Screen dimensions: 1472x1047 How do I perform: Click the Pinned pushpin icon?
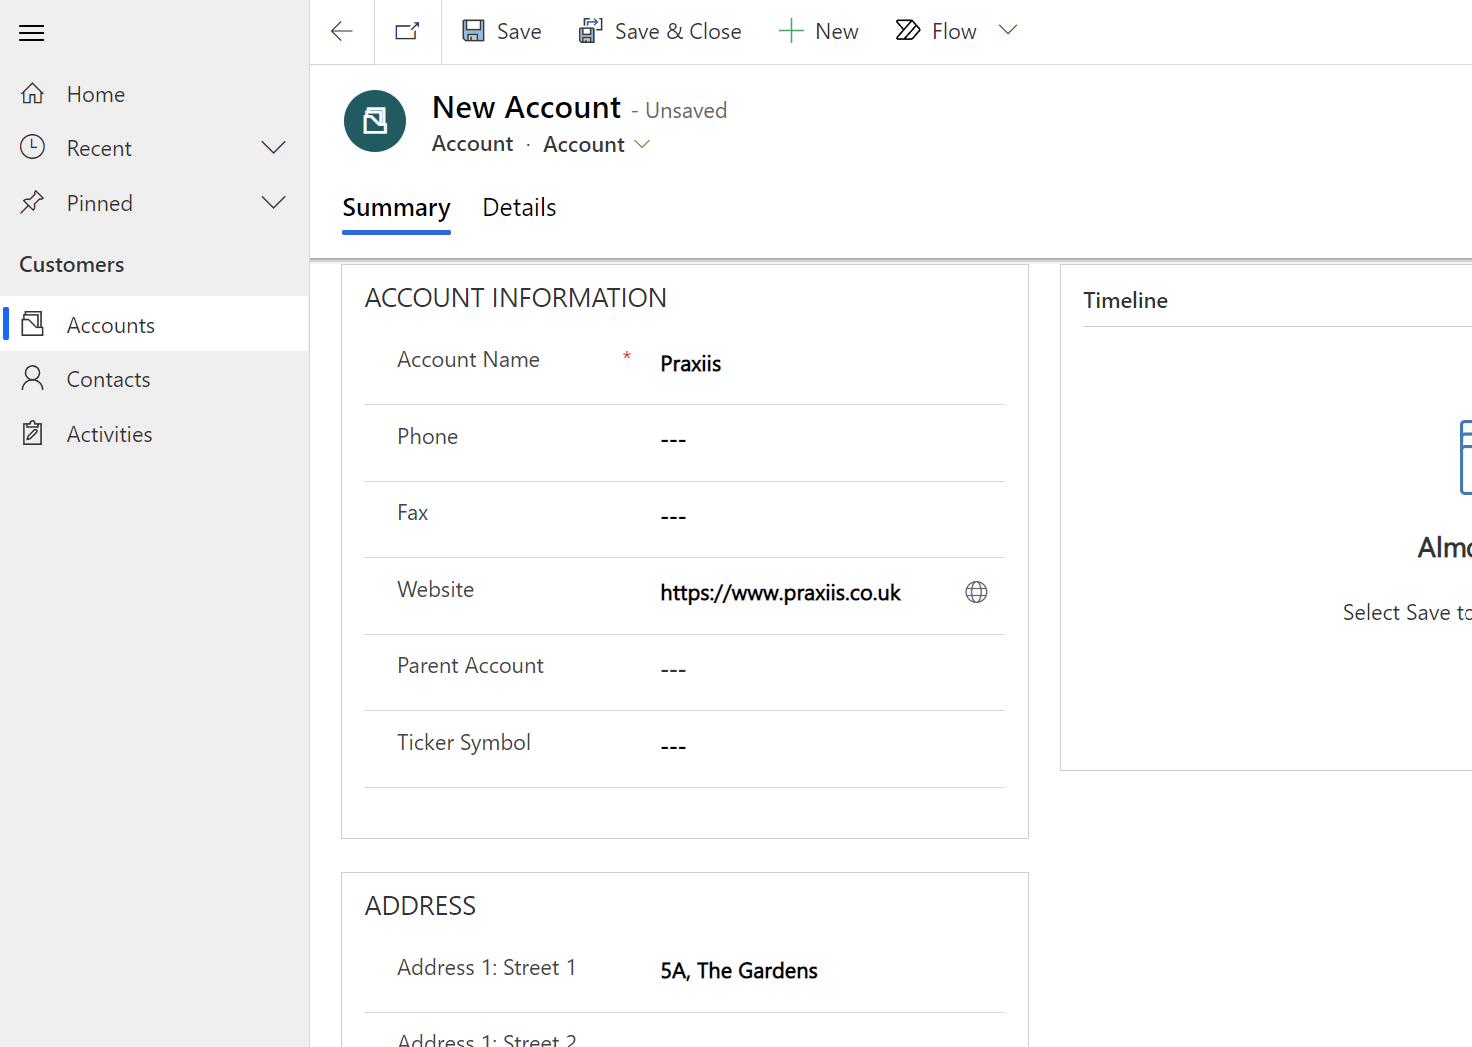[32, 202]
